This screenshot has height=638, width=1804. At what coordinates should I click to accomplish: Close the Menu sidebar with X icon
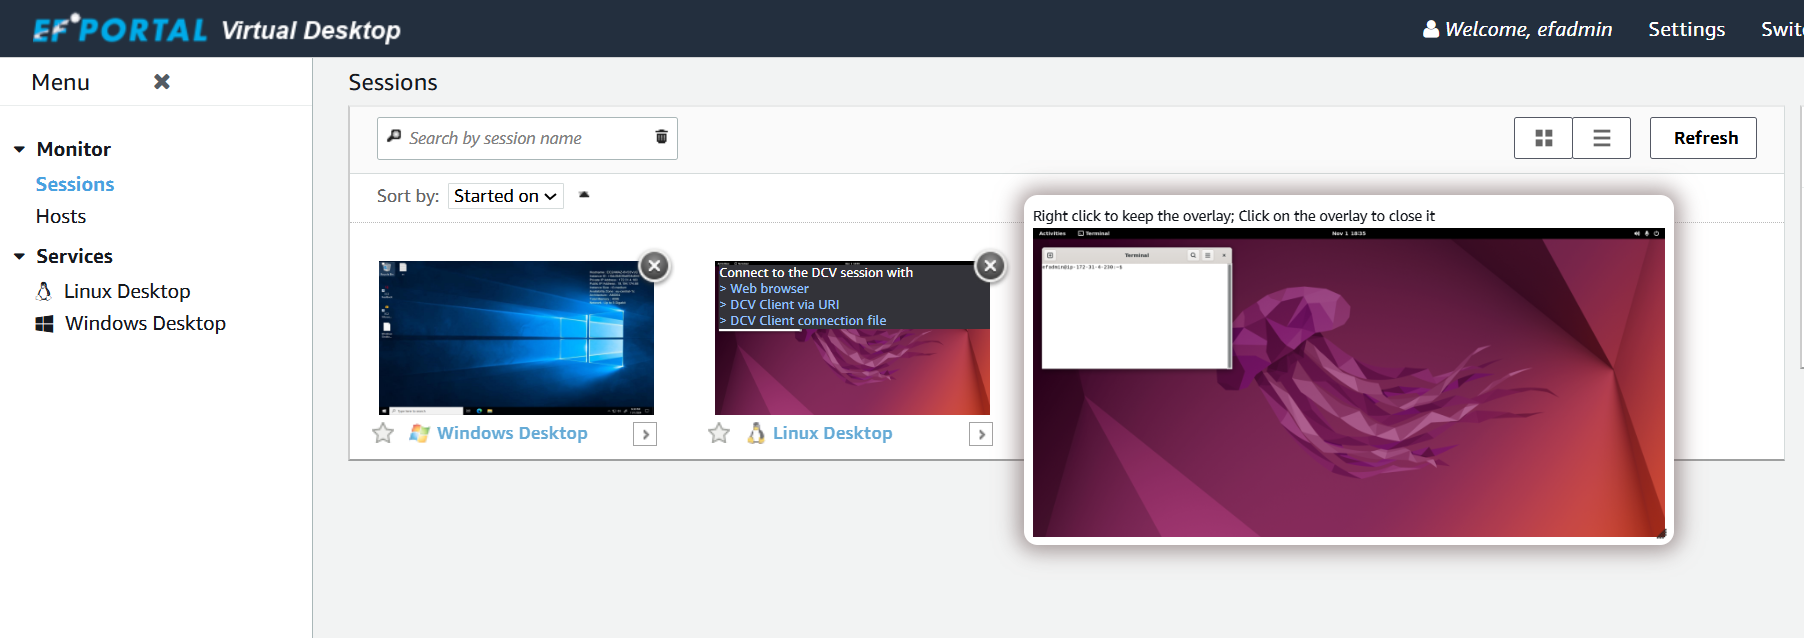pyautogui.click(x=161, y=82)
